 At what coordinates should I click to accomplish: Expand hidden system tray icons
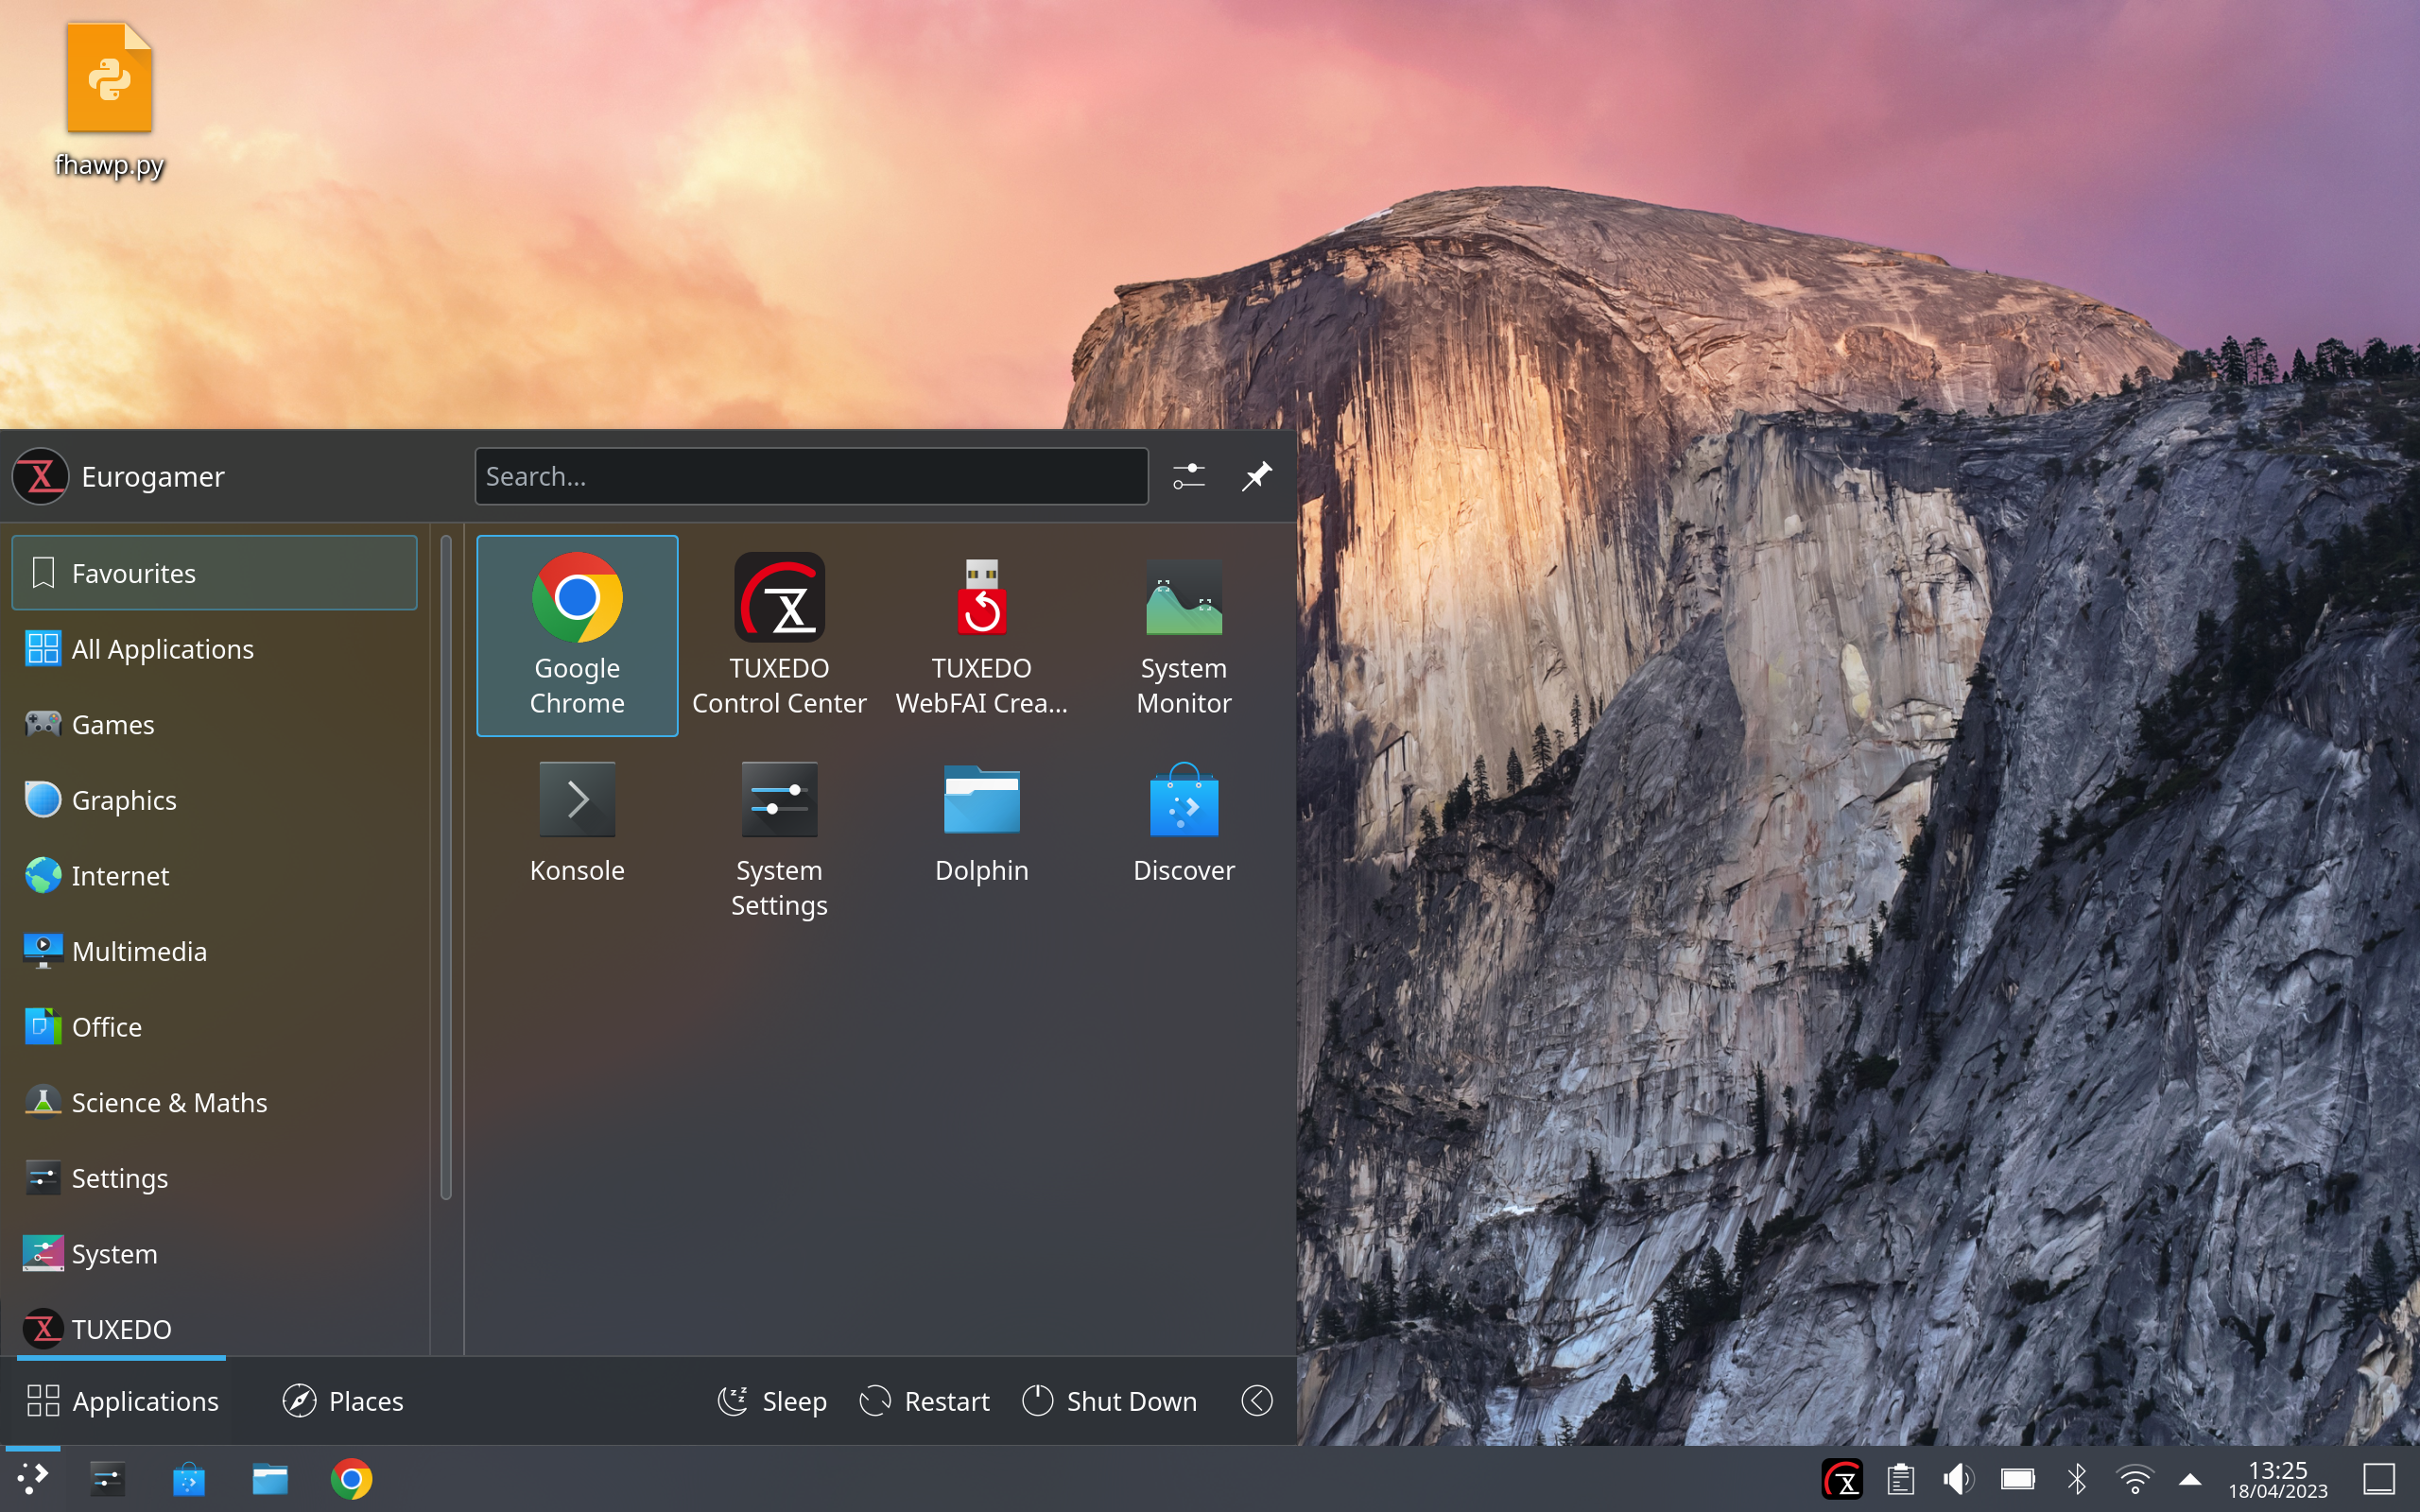click(x=2190, y=1478)
